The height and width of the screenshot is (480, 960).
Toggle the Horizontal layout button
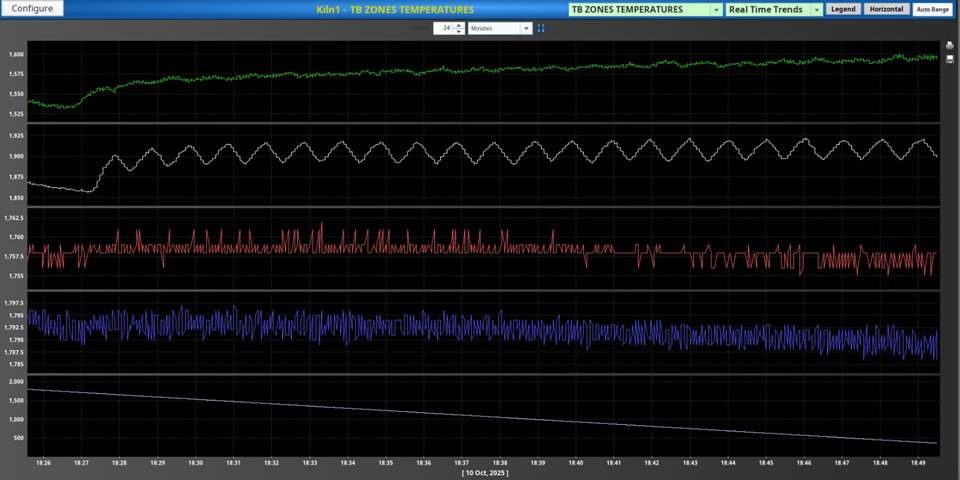click(x=887, y=9)
